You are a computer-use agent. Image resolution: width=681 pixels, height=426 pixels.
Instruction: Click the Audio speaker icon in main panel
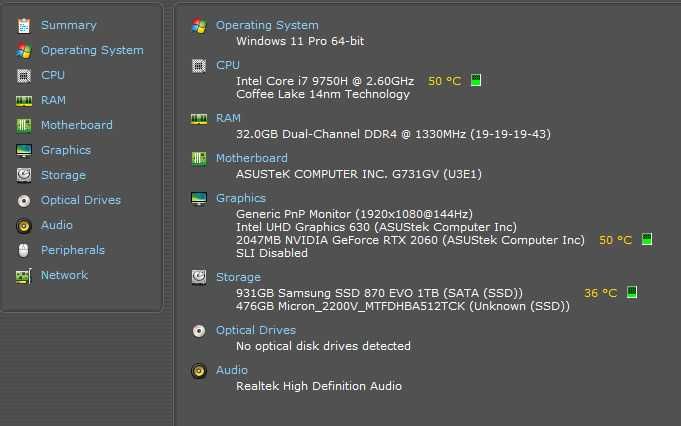[x=199, y=371]
